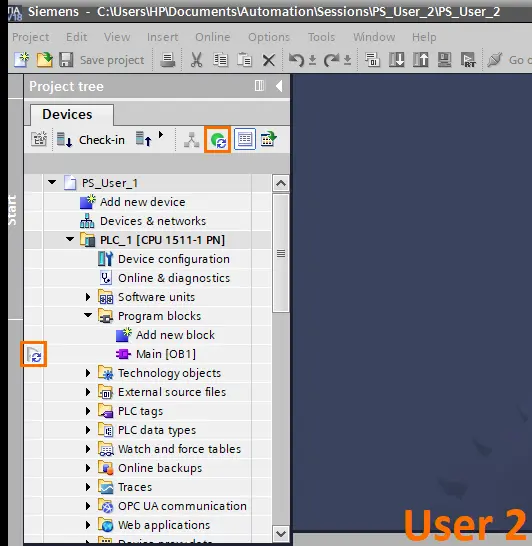Click the refresh marker icon beside Main [OB1]
The height and width of the screenshot is (546, 532).
(x=34, y=354)
